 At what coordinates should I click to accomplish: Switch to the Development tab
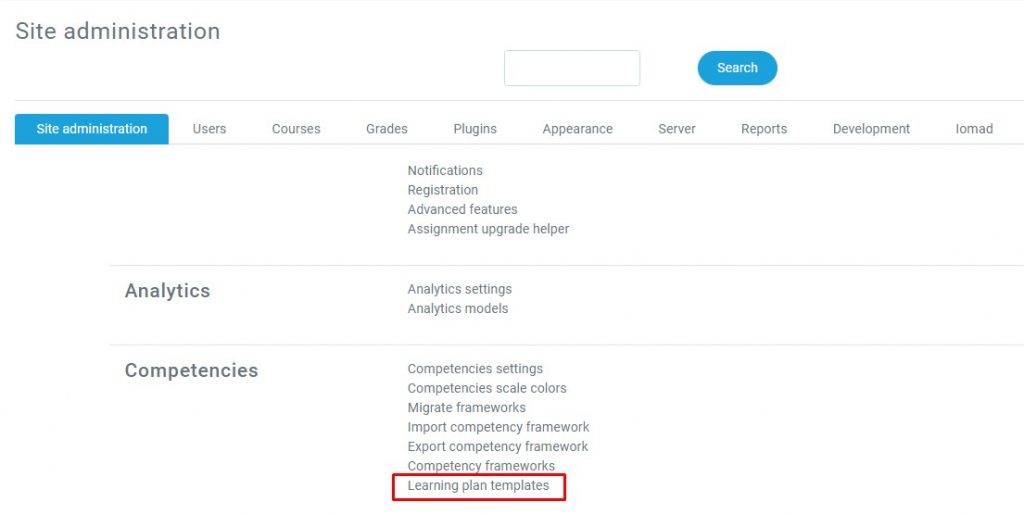871,129
